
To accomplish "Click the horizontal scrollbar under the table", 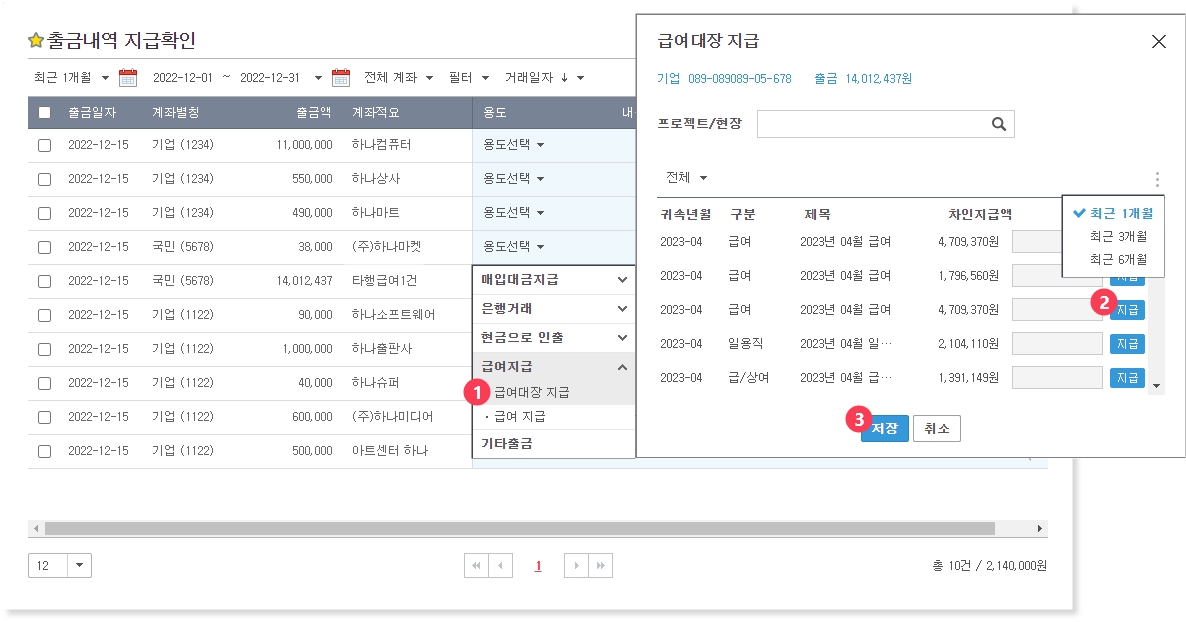I will pyautogui.click(x=520, y=528).
